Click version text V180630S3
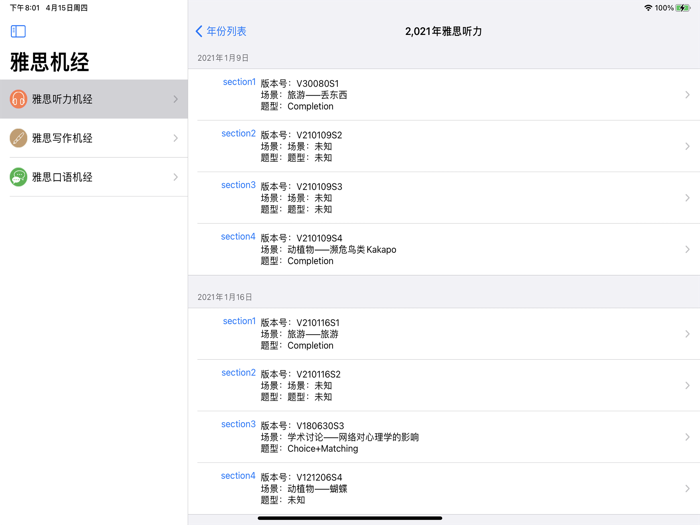The height and width of the screenshot is (525, 700). (320, 425)
